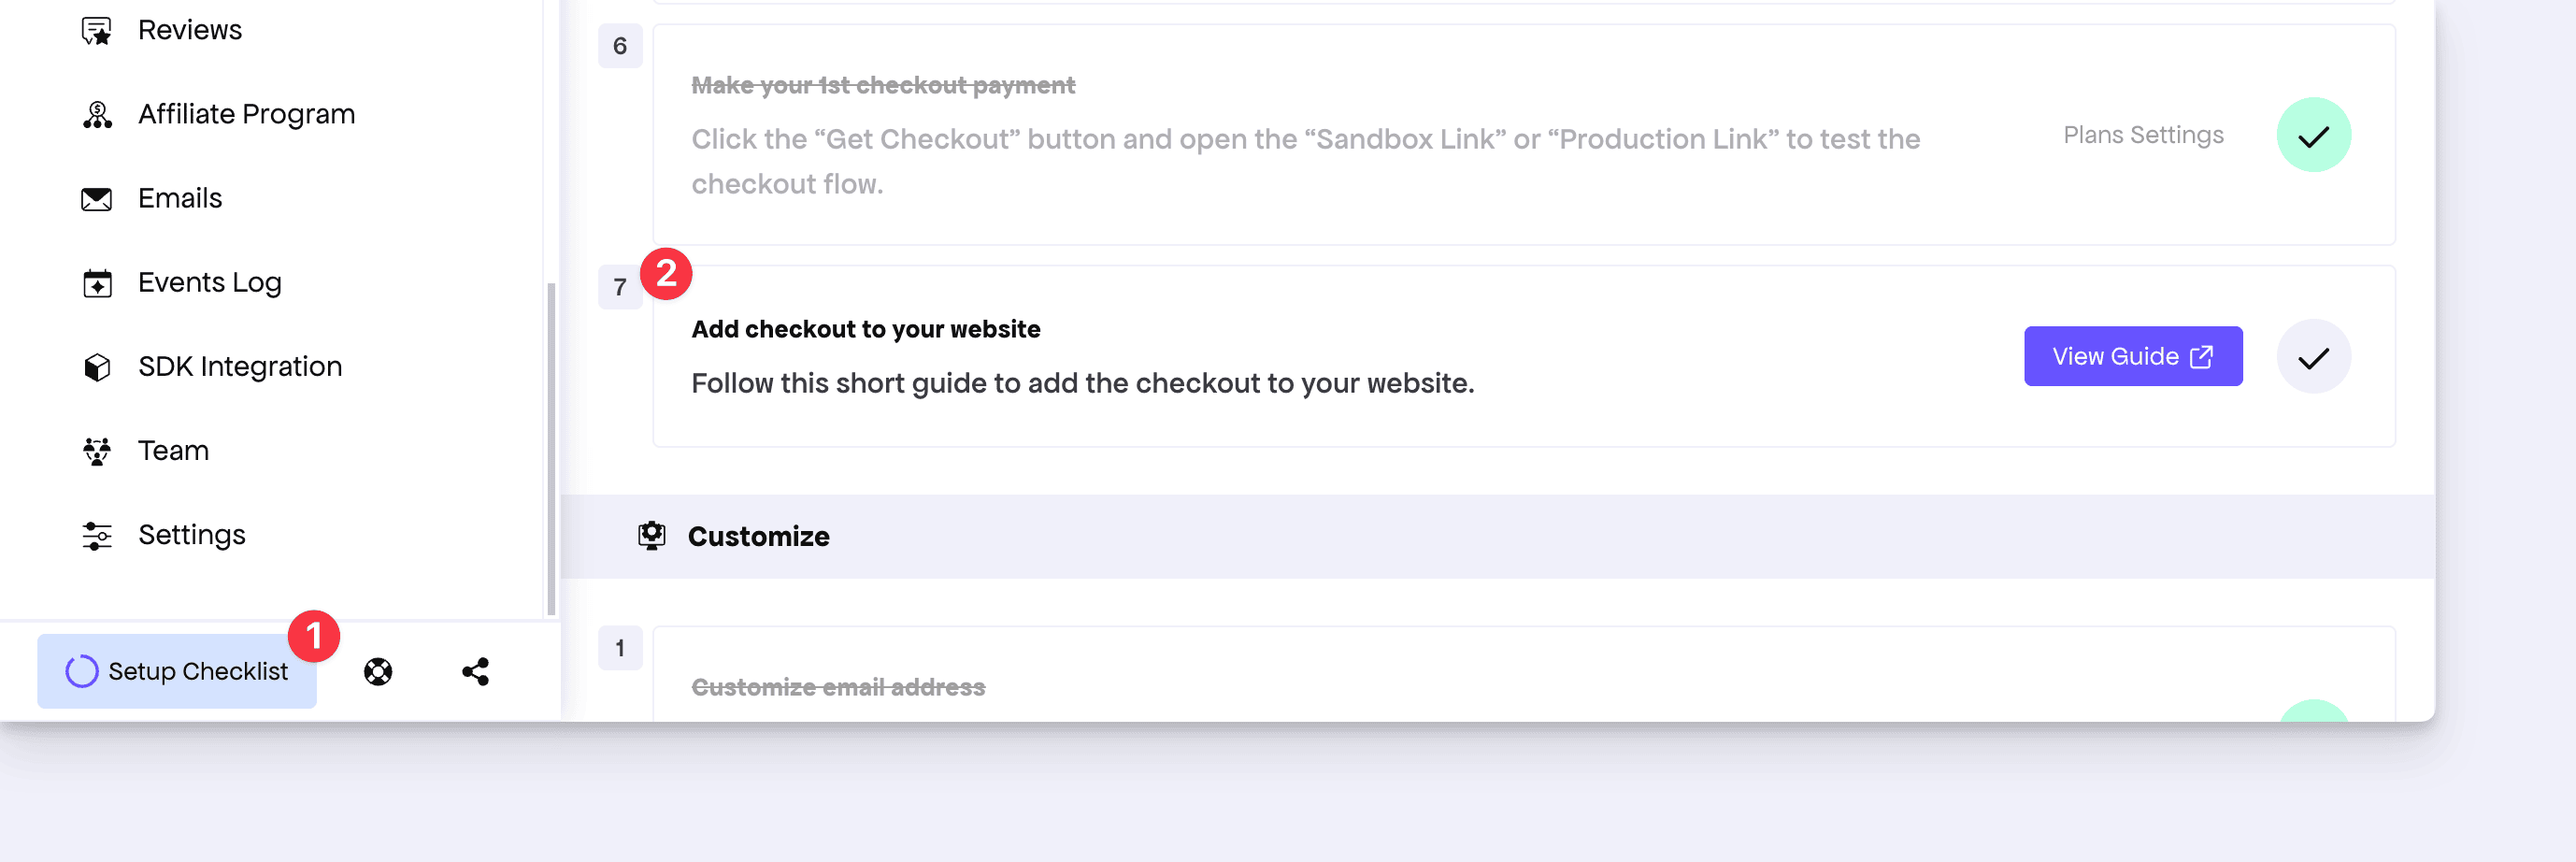This screenshot has height=862, width=2576.
Task: Click the Reviews star icon
Action: (96, 31)
